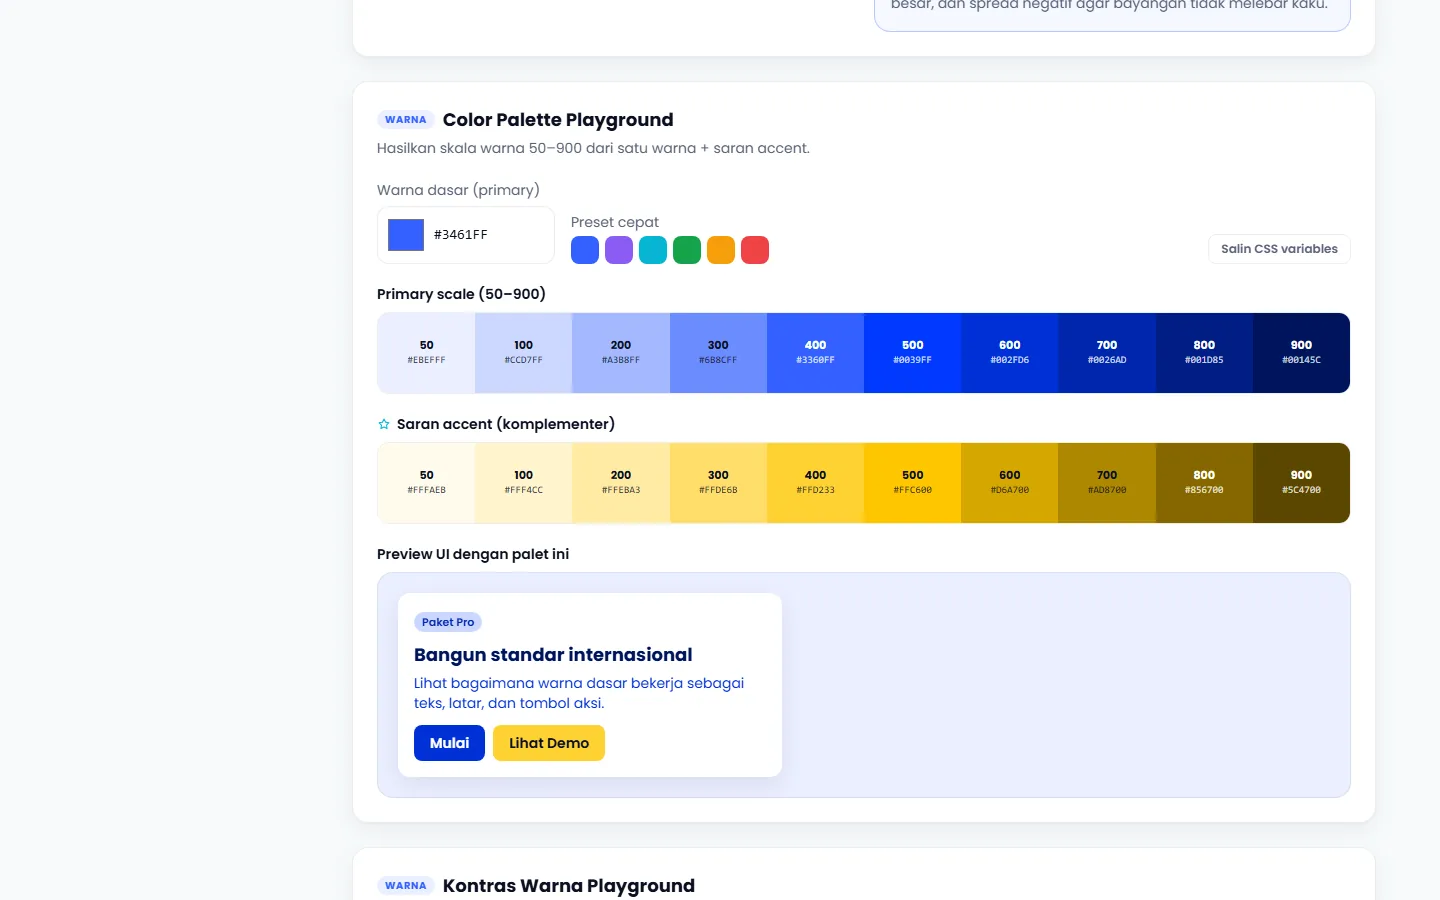This screenshot has width=1440, height=900.
Task: Select primary swatch 100 #CCD7FF
Action: click(x=523, y=353)
